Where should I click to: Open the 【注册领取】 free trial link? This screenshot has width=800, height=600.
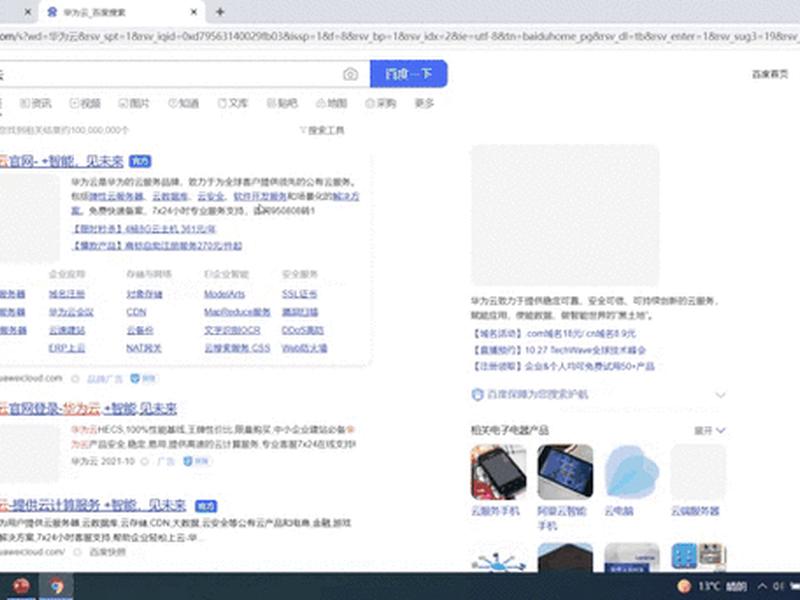tap(563, 366)
